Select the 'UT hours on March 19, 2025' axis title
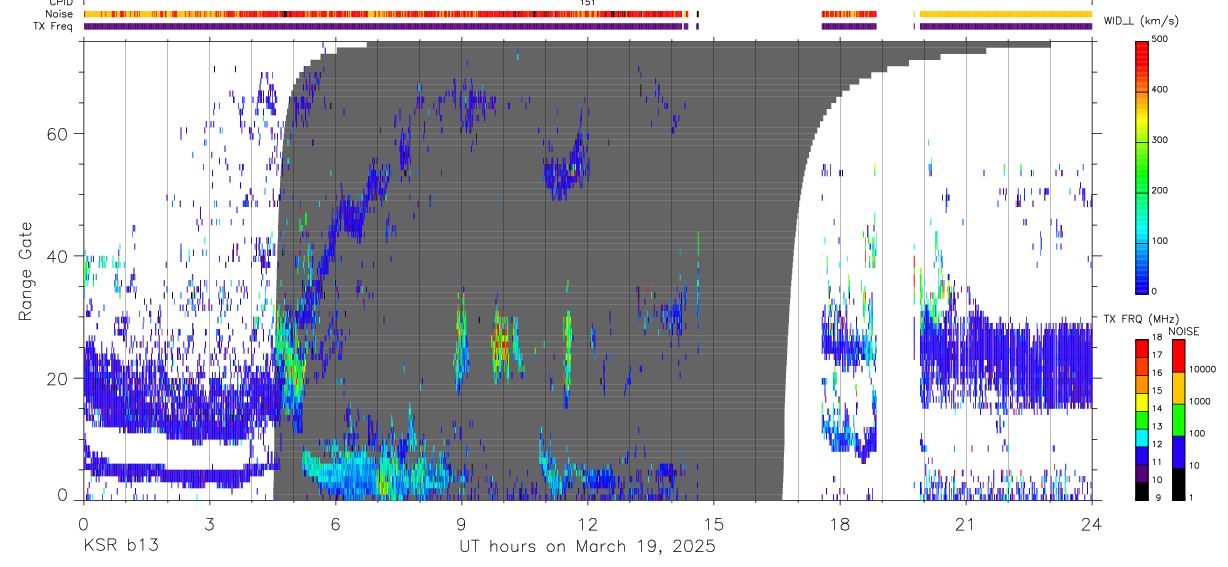Image resolution: width=1228 pixels, height=567 pixels. pyautogui.click(x=587, y=547)
